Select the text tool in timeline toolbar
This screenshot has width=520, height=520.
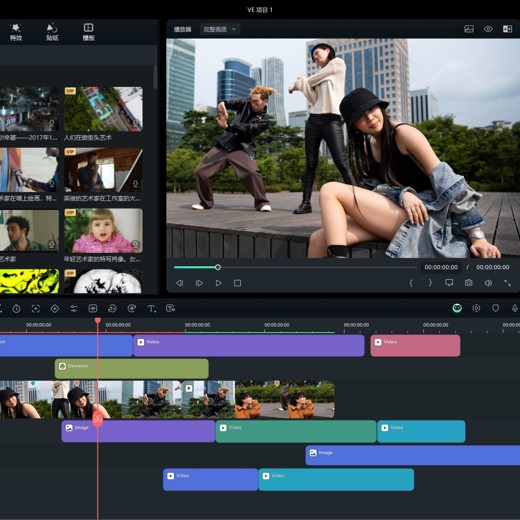(x=151, y=309)
